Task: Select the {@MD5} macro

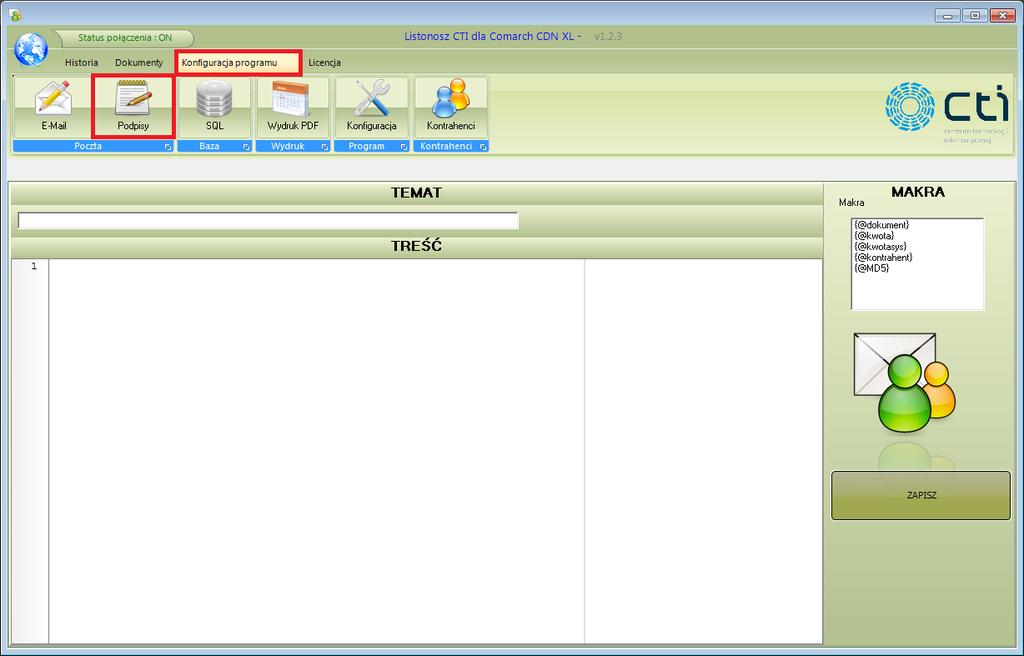Action: (871, 268)
